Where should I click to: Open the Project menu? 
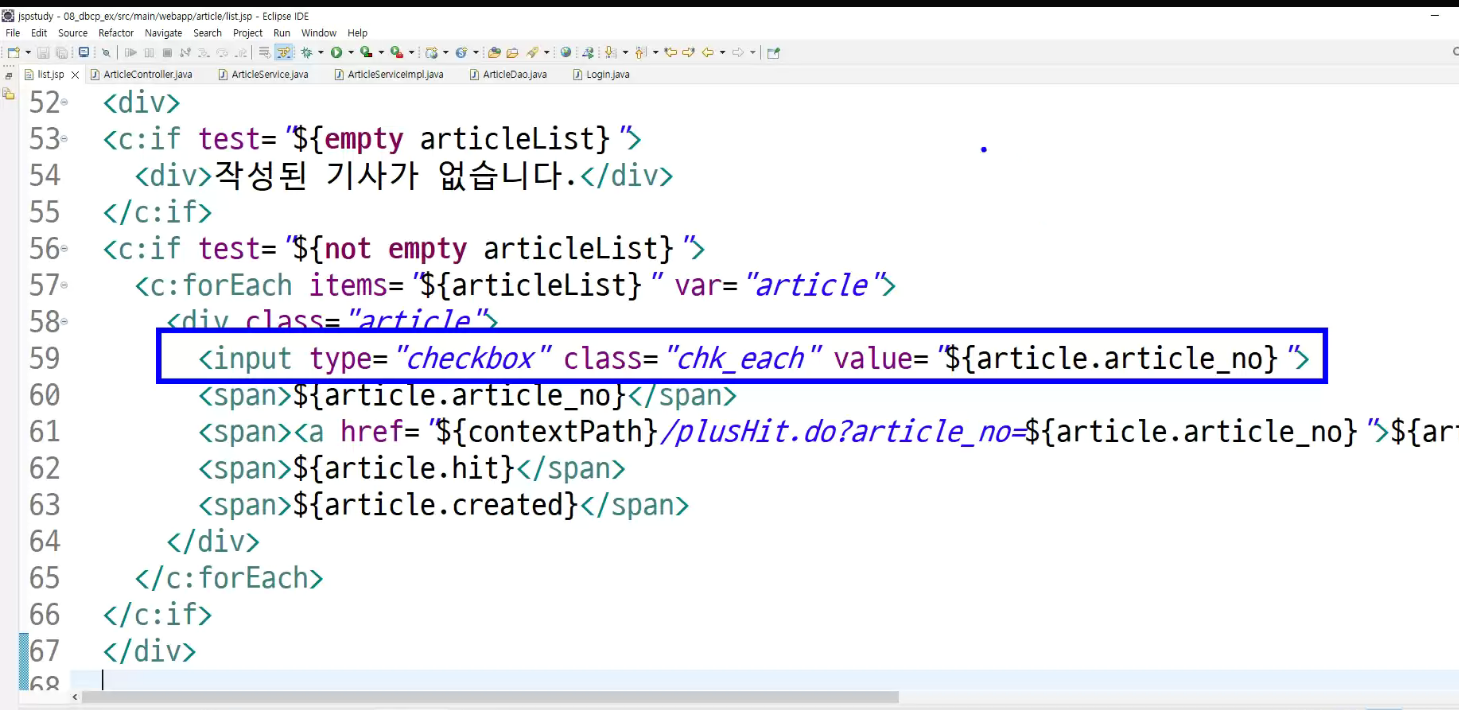tap(248, 33)
